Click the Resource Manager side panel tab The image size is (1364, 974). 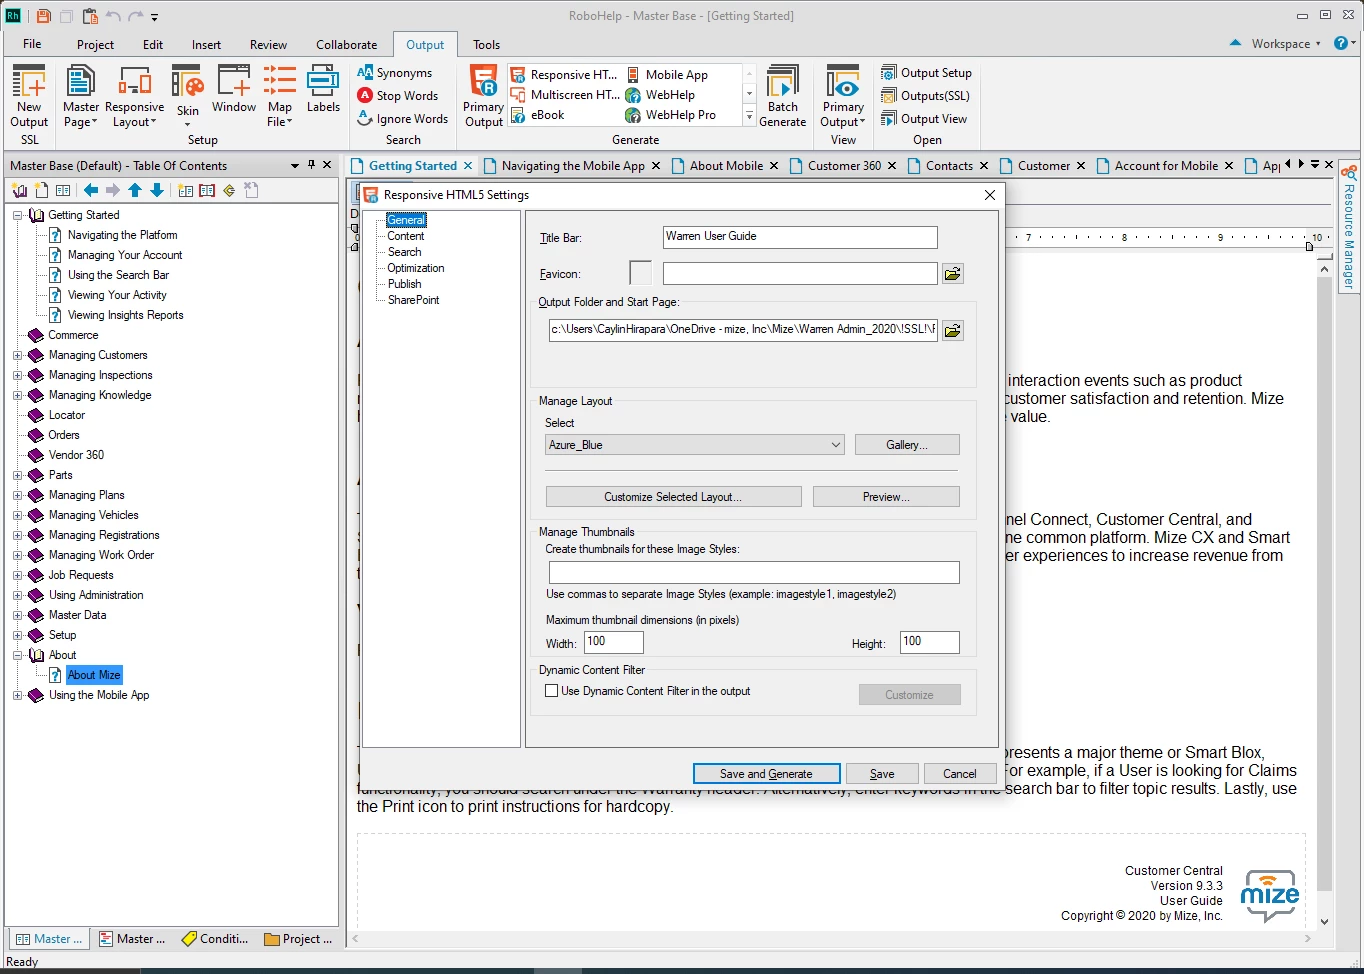pyautogui.click(x=1349, y=228)
